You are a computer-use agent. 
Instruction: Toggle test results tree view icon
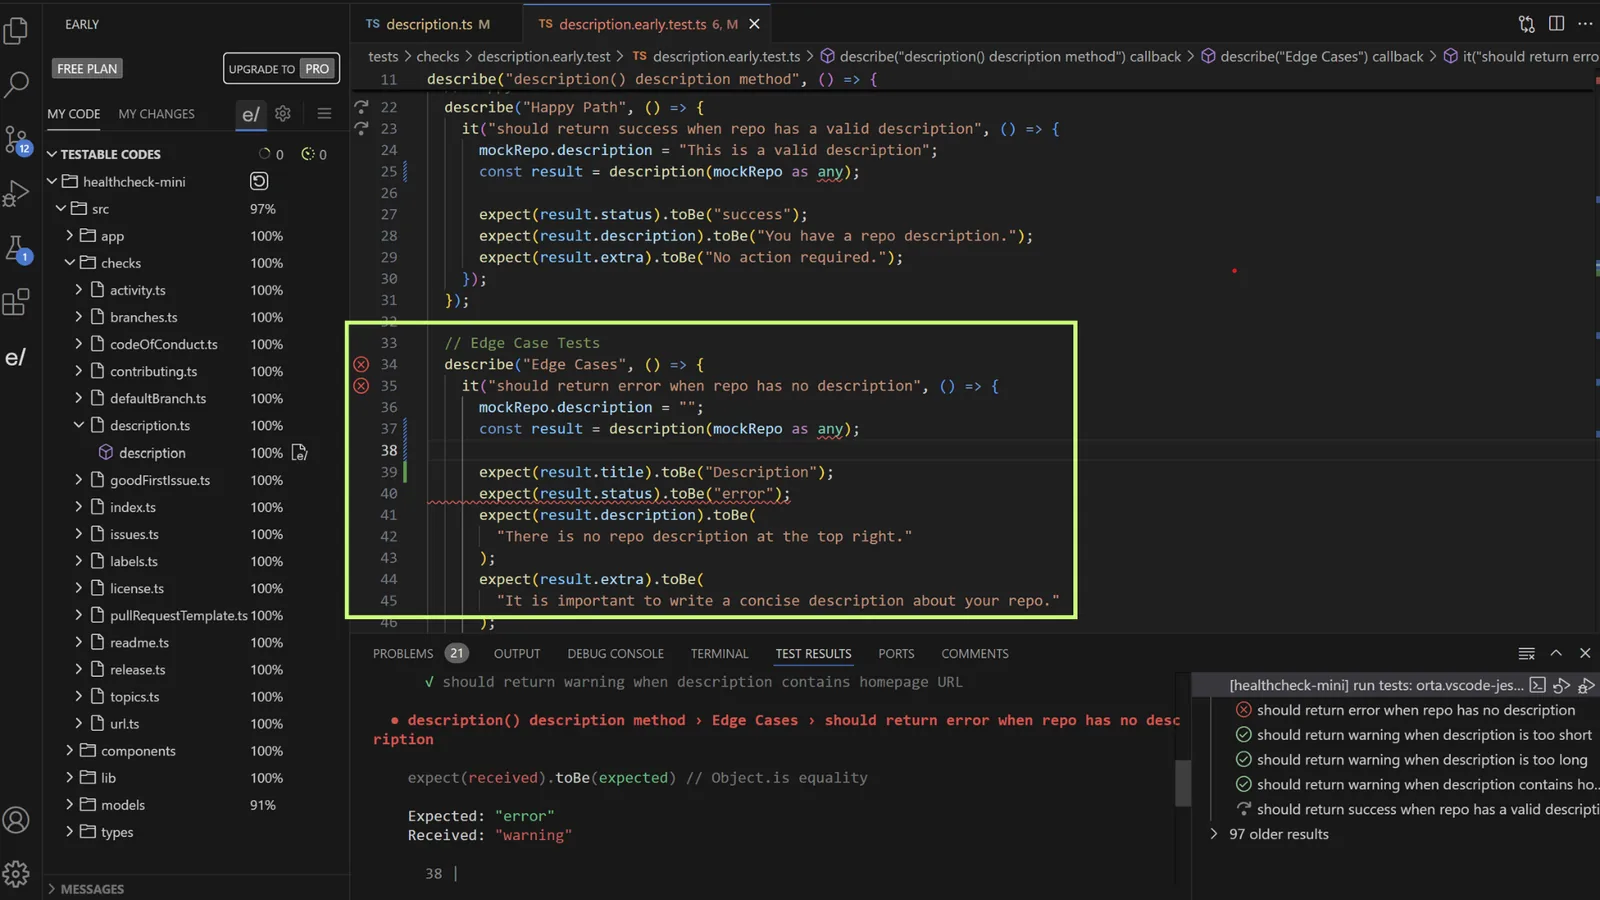pos(1526,653)
